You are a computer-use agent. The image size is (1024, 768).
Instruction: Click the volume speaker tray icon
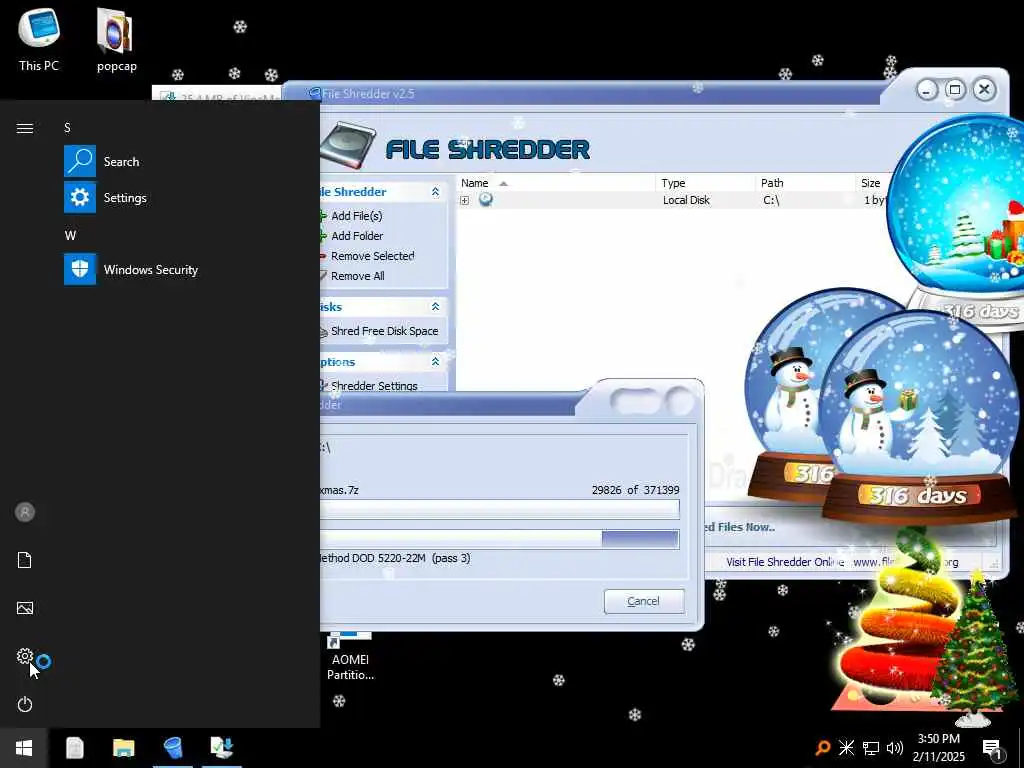pos(895,748)
